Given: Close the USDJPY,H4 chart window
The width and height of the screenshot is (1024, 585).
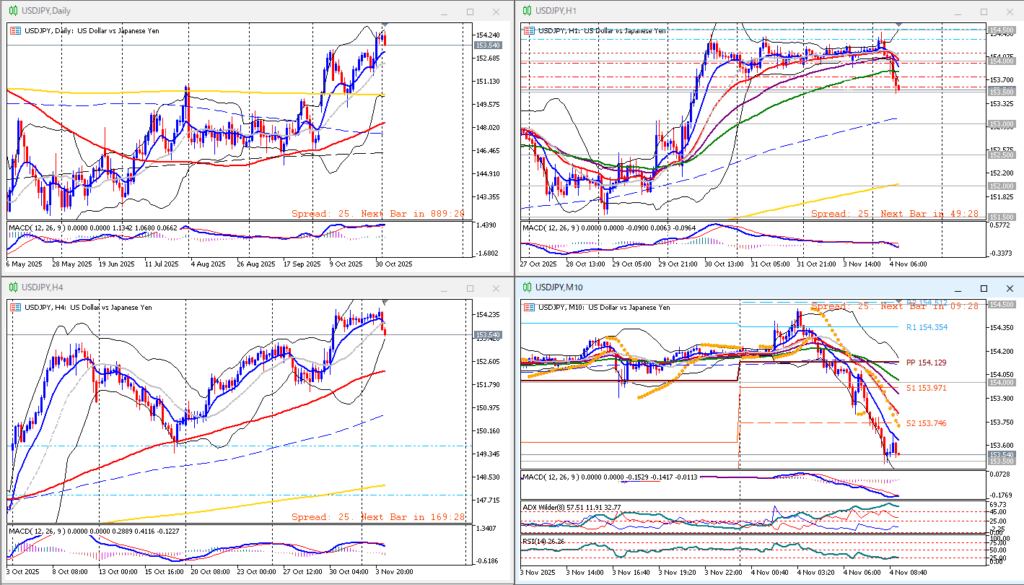Looking at the screenshot, I should coord(494,288).
